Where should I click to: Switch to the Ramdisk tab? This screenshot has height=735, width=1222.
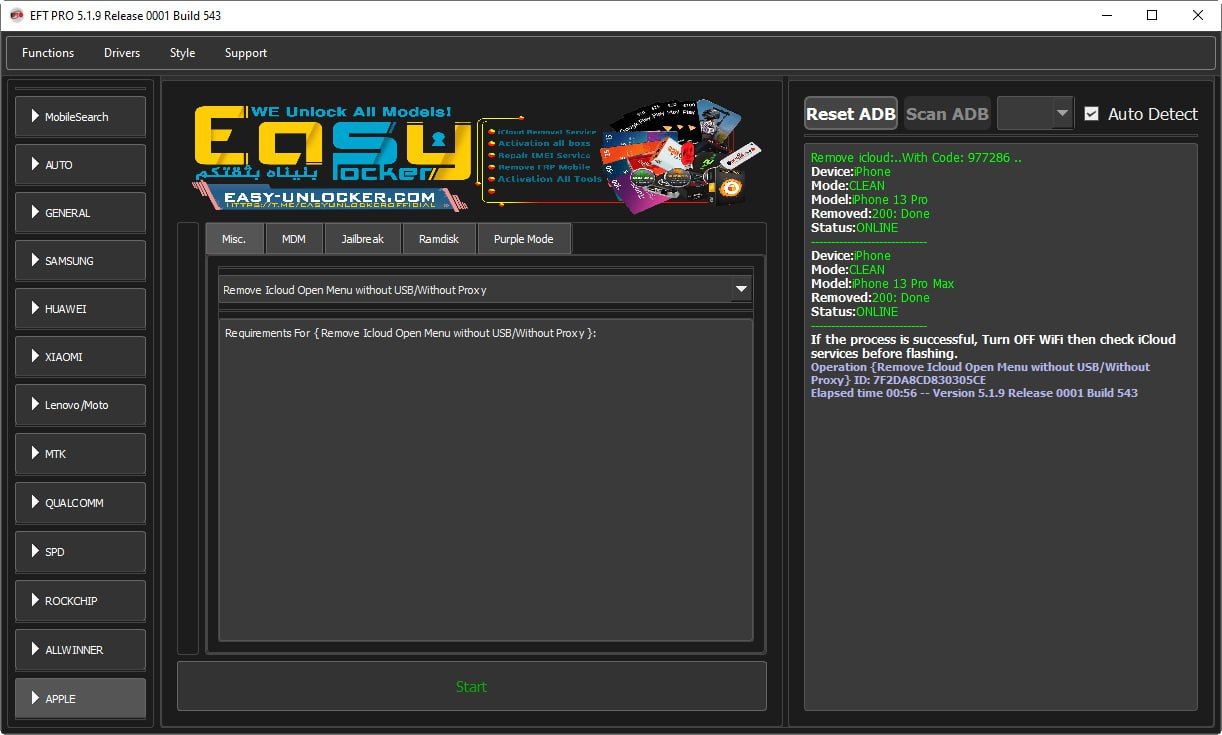click(439, 239)
